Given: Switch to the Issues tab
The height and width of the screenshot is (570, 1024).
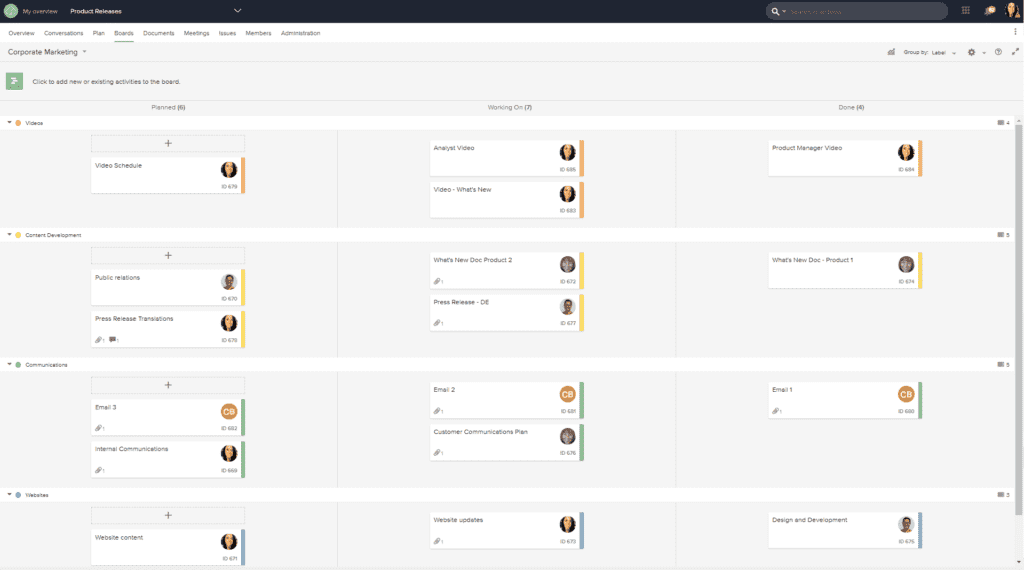Looking at the screenshot, I should coord(227,33).
